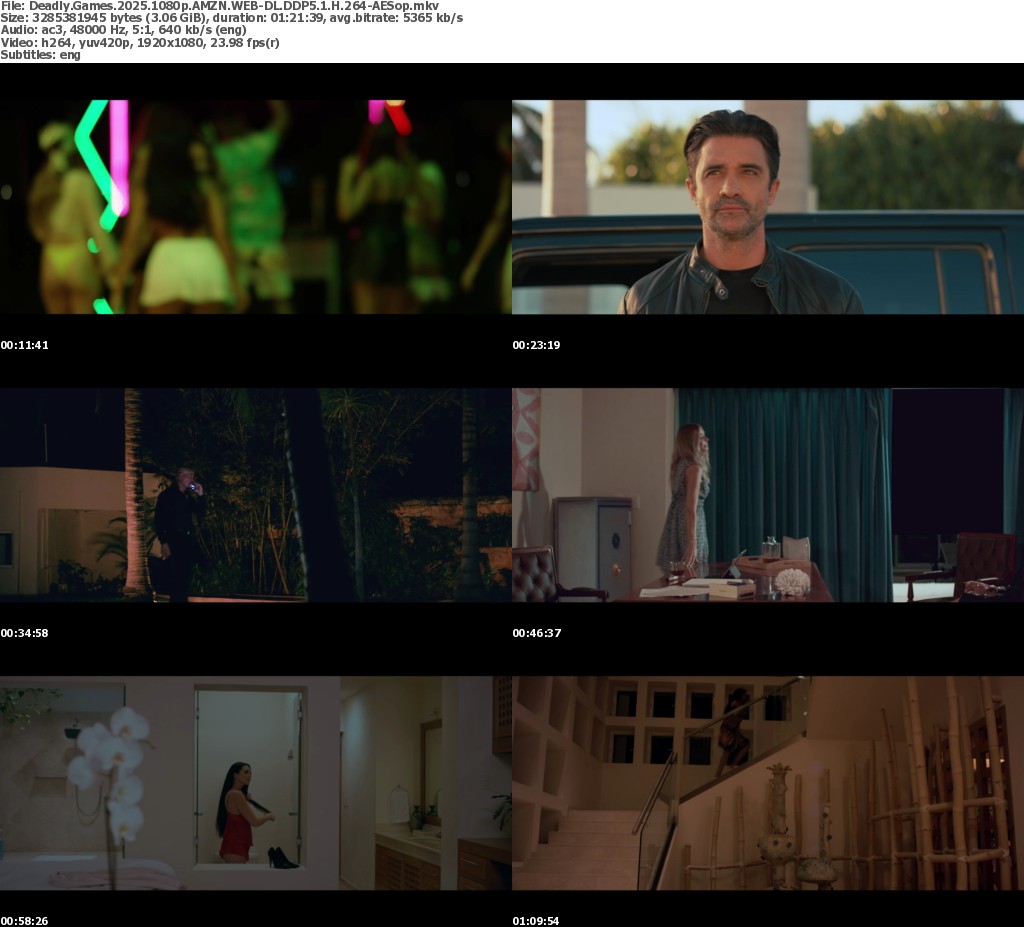Click the 00:46:37 timestamp

(x=537, y=633)
